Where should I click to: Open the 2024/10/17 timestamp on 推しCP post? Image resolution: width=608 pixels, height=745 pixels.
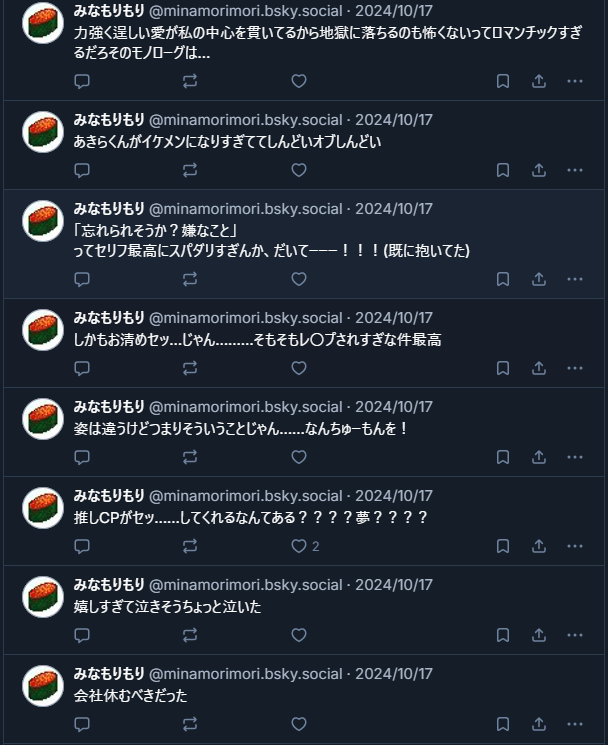click(x=394, y=496)
